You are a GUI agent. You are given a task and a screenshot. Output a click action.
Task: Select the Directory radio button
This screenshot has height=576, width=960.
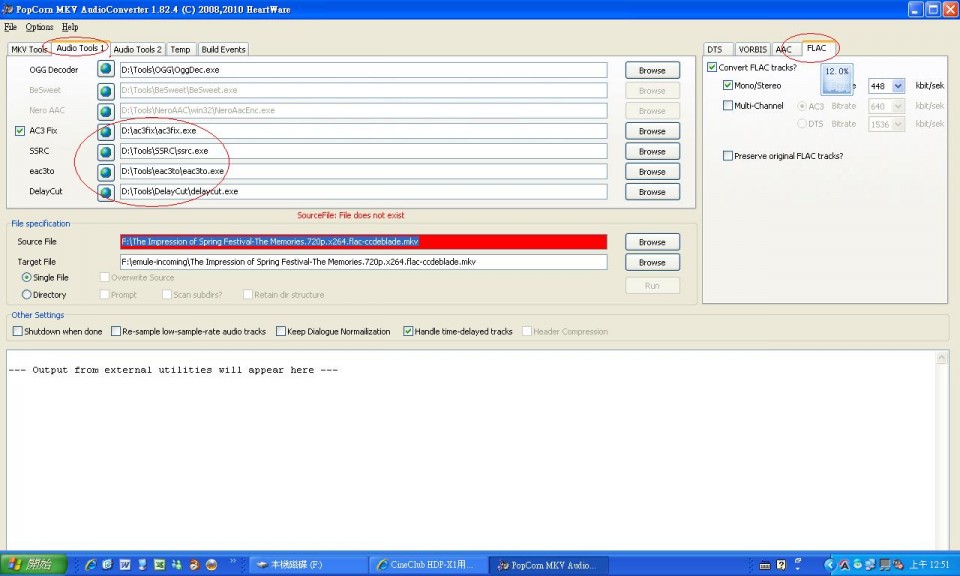click(26, 294)
